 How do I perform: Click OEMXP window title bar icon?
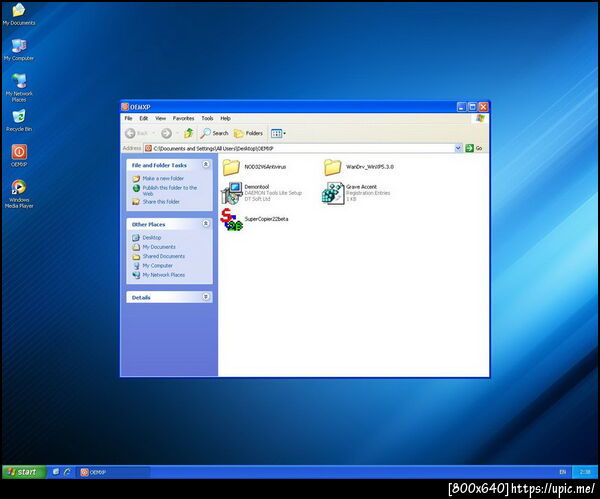point(125,107)
